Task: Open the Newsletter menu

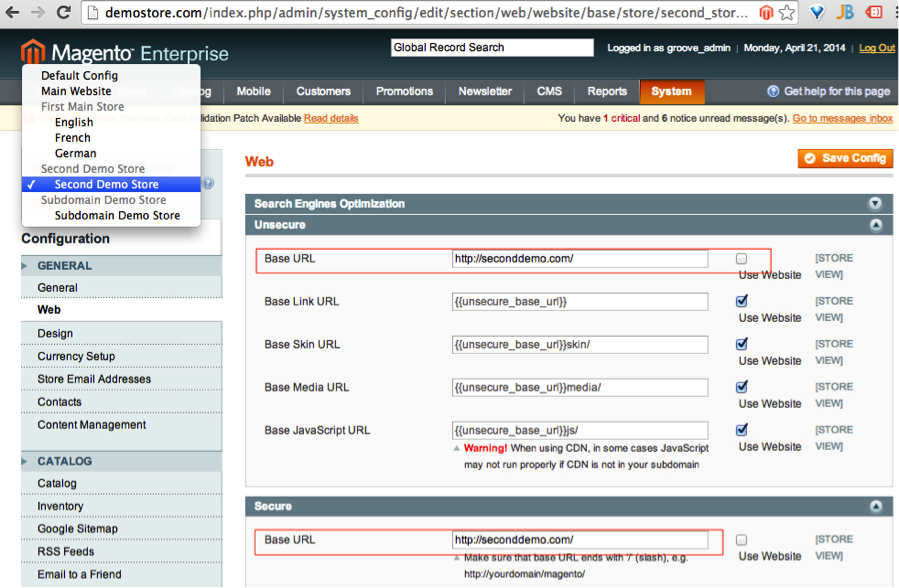Action: tap(485, 92)
